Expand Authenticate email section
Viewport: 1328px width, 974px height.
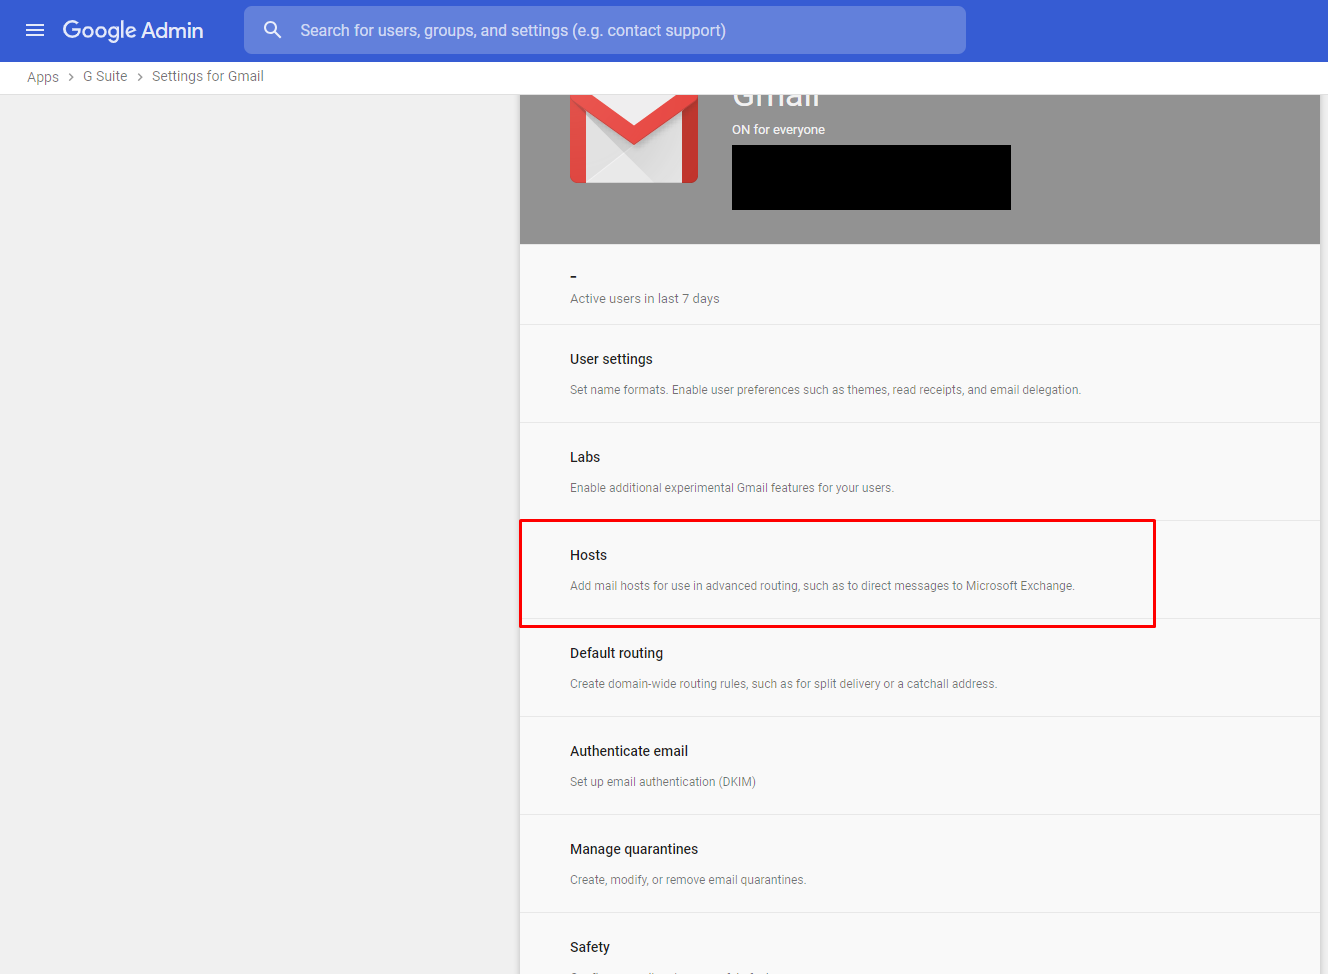pyautogui.click(x=629, y=751)
